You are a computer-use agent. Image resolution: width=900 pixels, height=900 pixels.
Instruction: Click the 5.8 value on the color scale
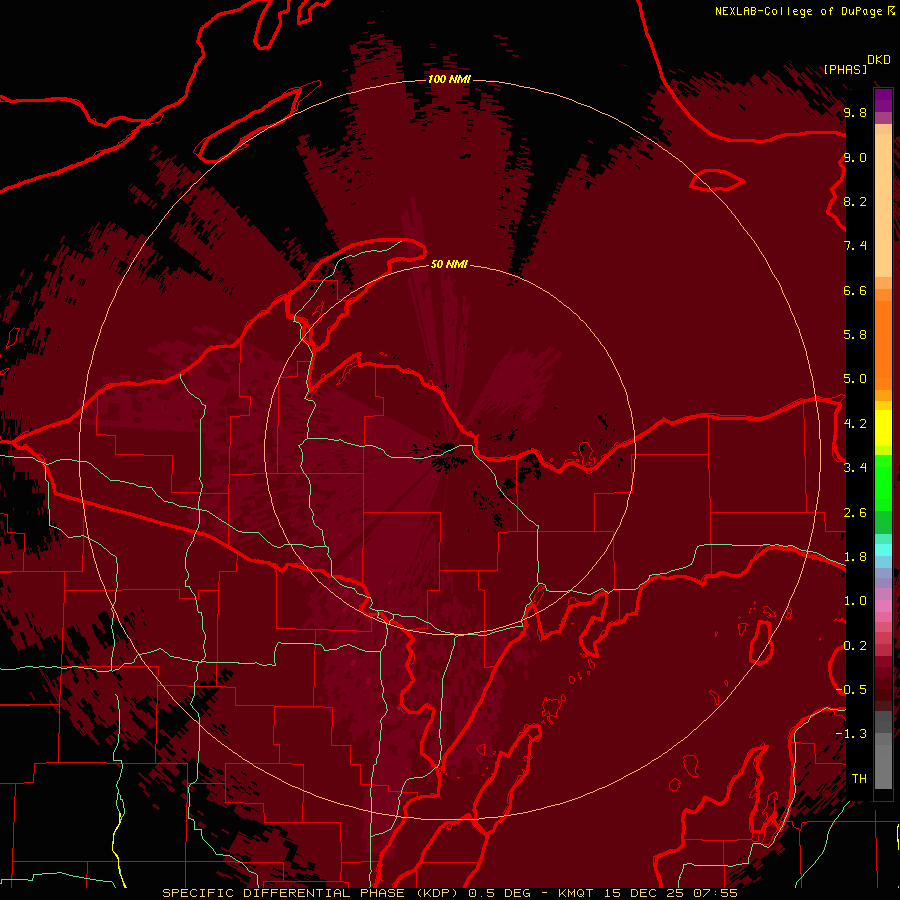(x=855, y=335)
